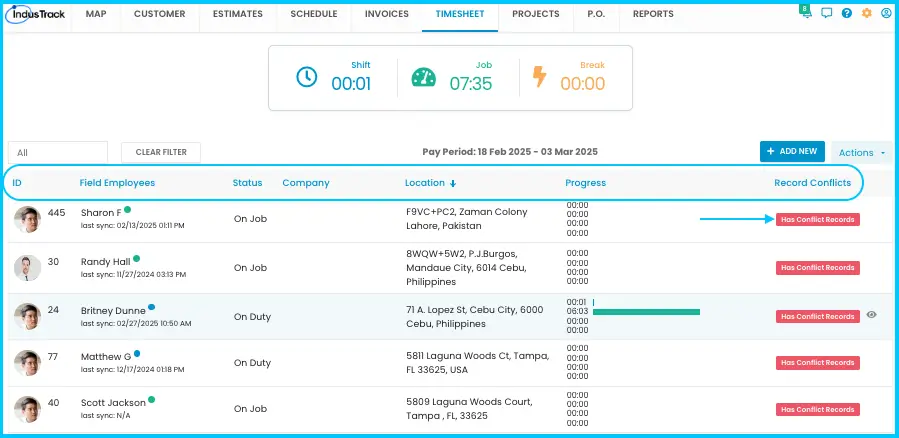Image resolution: width=899 pixels, height=438 pixels.
Task: Click Randy Hall's green status dot
Action: coord(136,258)
